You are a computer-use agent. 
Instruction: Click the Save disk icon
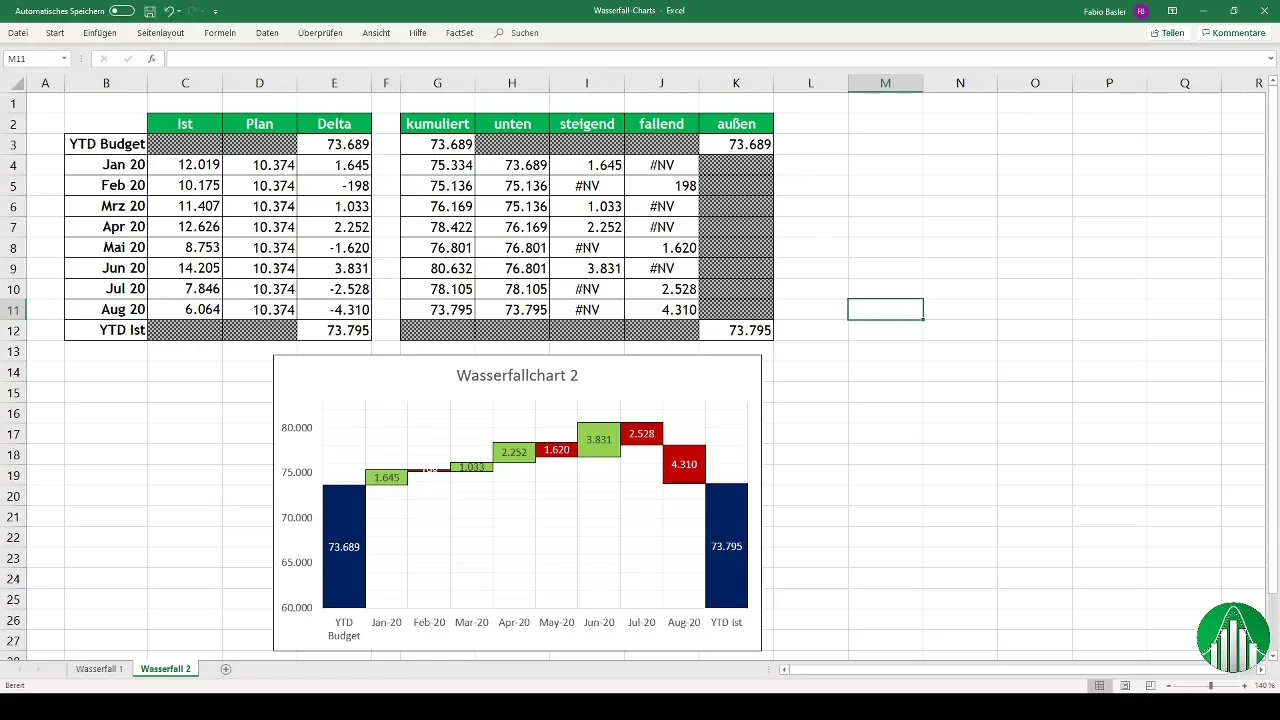click(x=149, y=11)
